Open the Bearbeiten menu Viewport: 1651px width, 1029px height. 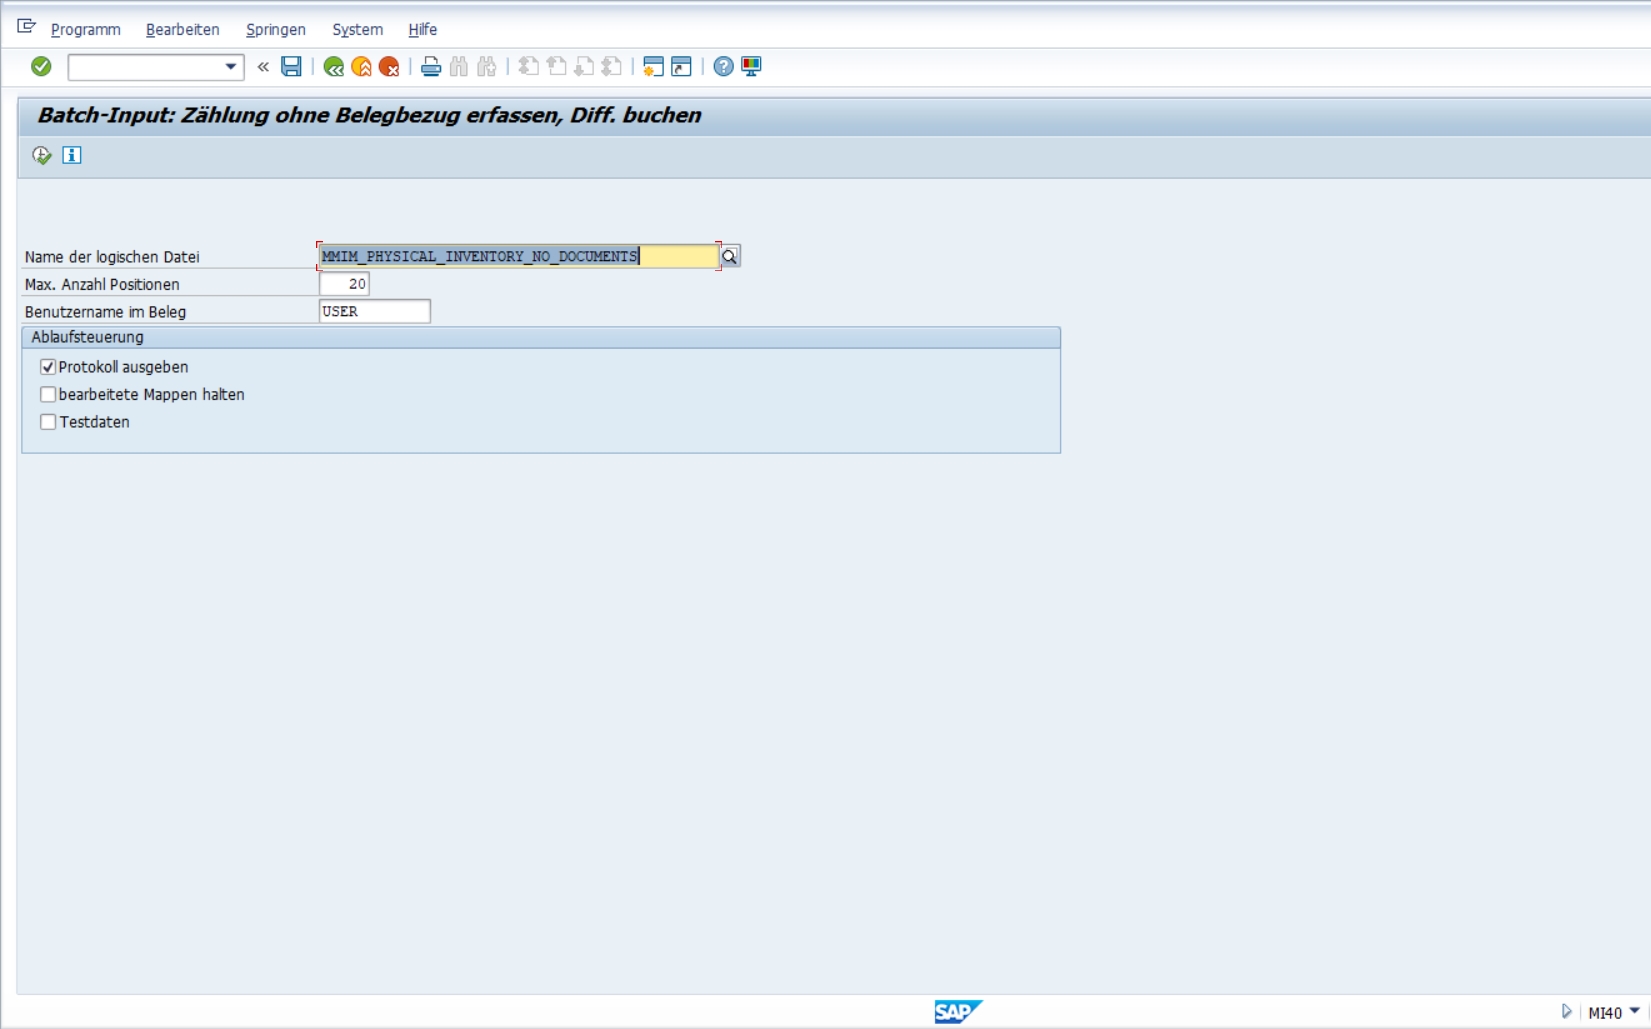[x=183, y=30]
